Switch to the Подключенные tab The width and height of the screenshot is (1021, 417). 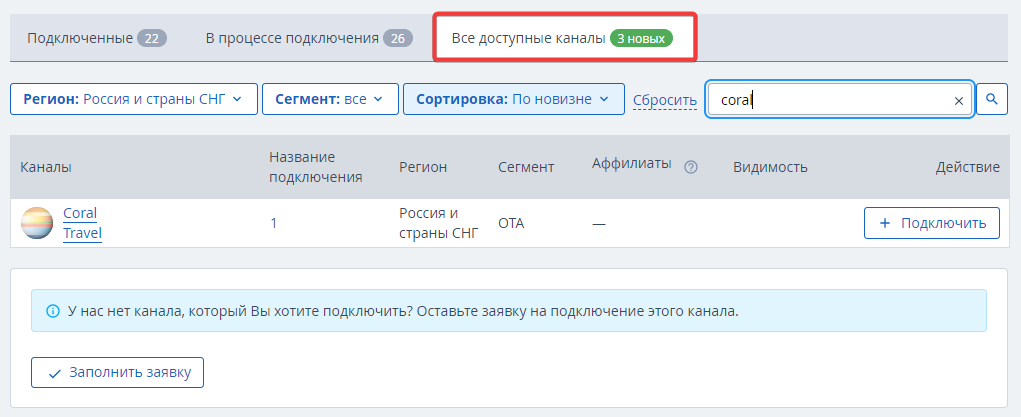[96, 38]
